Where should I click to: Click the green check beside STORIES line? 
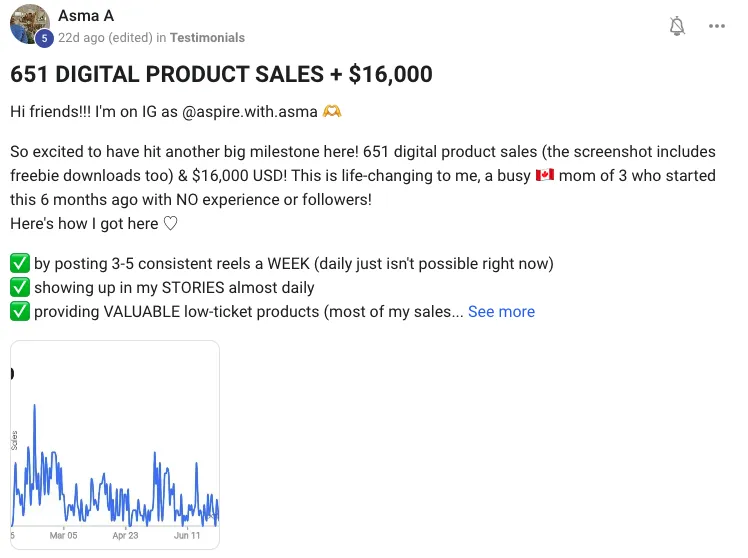[20, 287]
